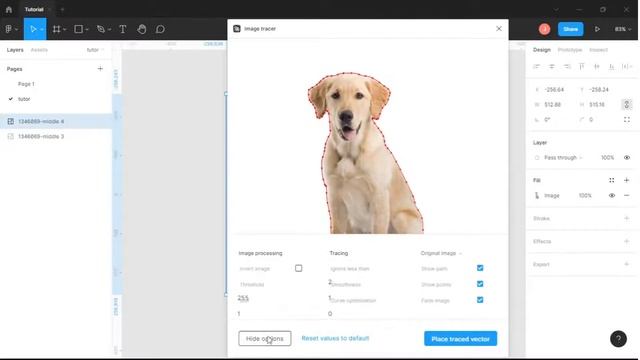Close the Image tracer dialog
The width and height of the screenshot is (640, 360).
[499, 29]
